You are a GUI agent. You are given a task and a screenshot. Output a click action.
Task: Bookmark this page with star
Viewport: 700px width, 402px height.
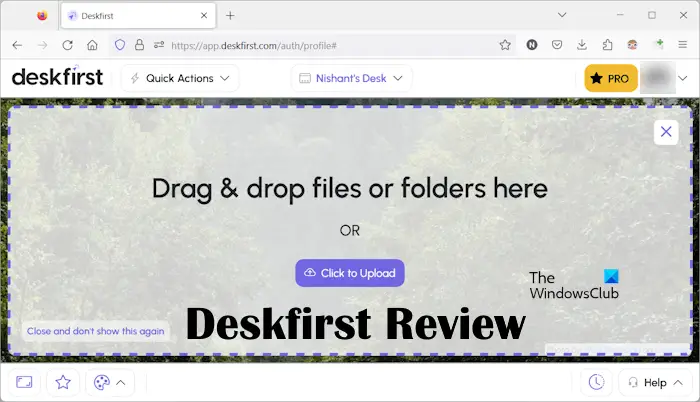click(505, 45)
